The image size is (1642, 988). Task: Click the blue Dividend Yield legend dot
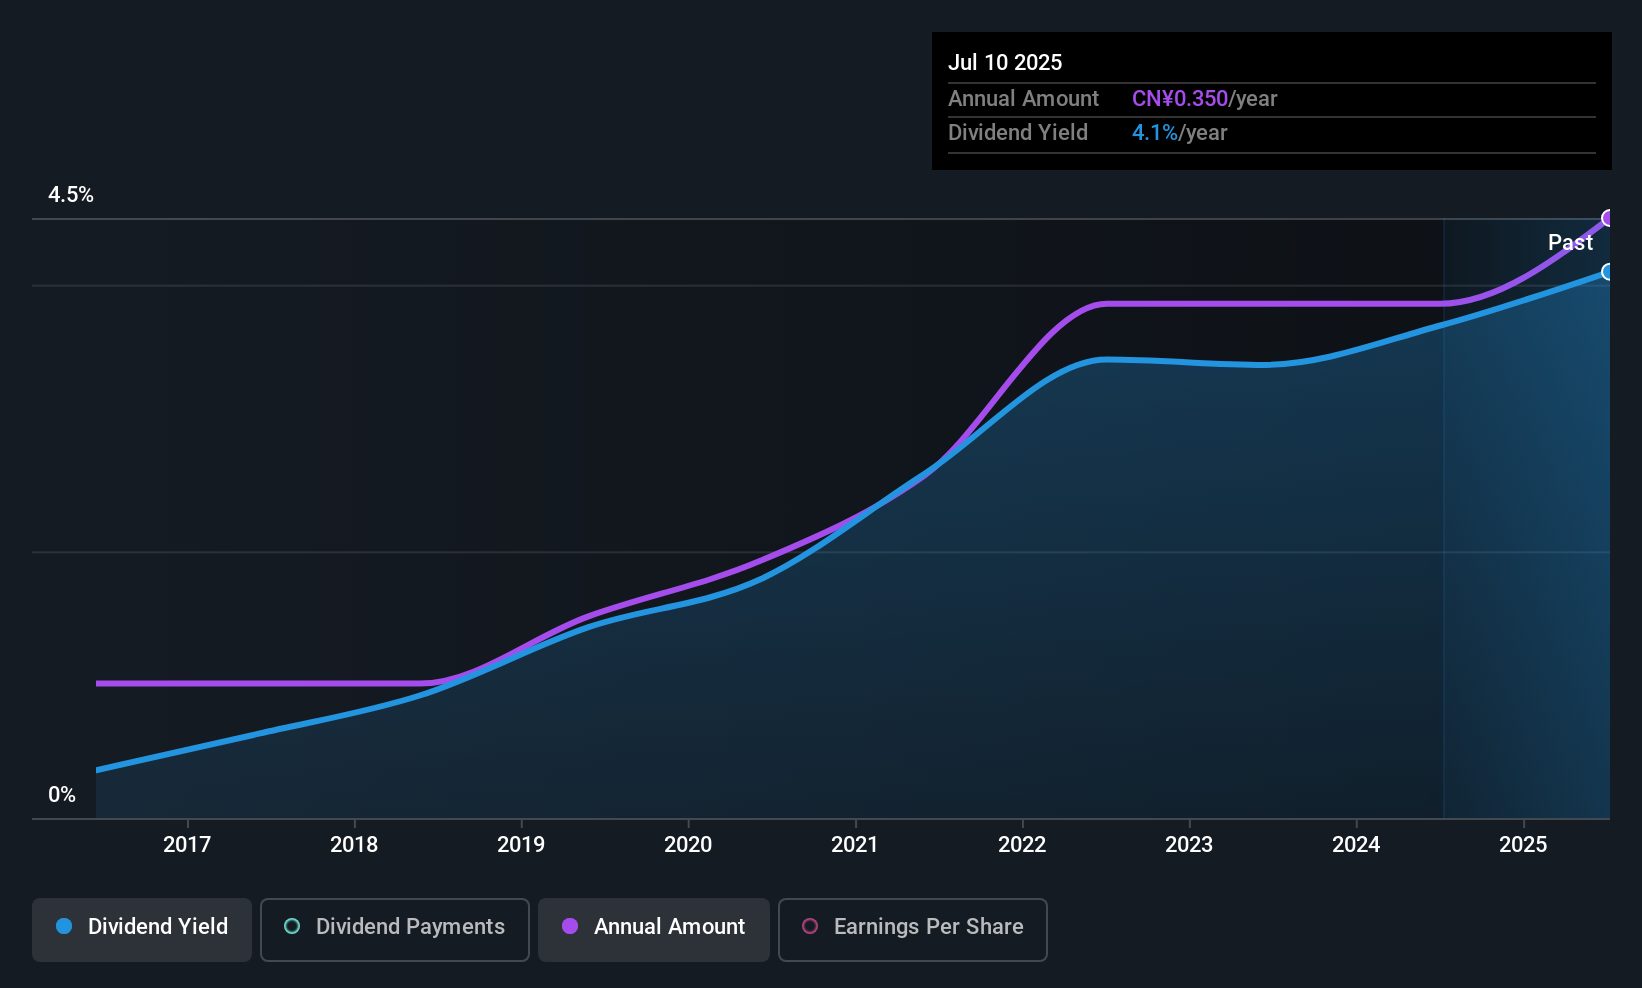(x=64, y=927)
